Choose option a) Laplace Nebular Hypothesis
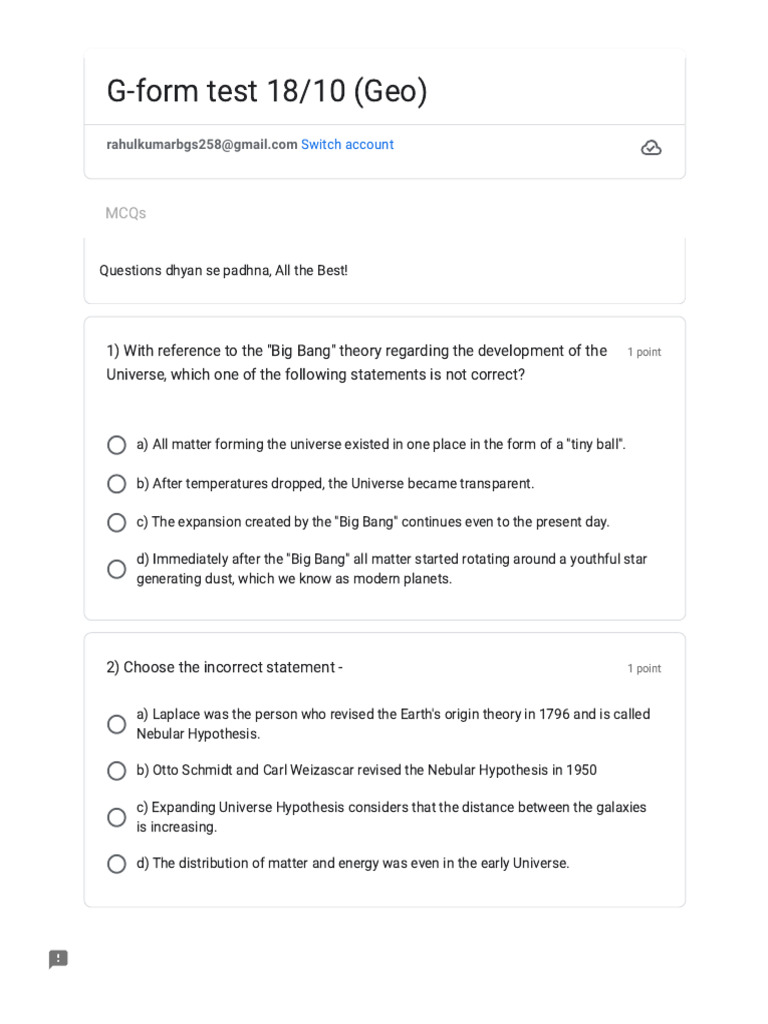This screenshot has width=768, height=1024. 117,724
